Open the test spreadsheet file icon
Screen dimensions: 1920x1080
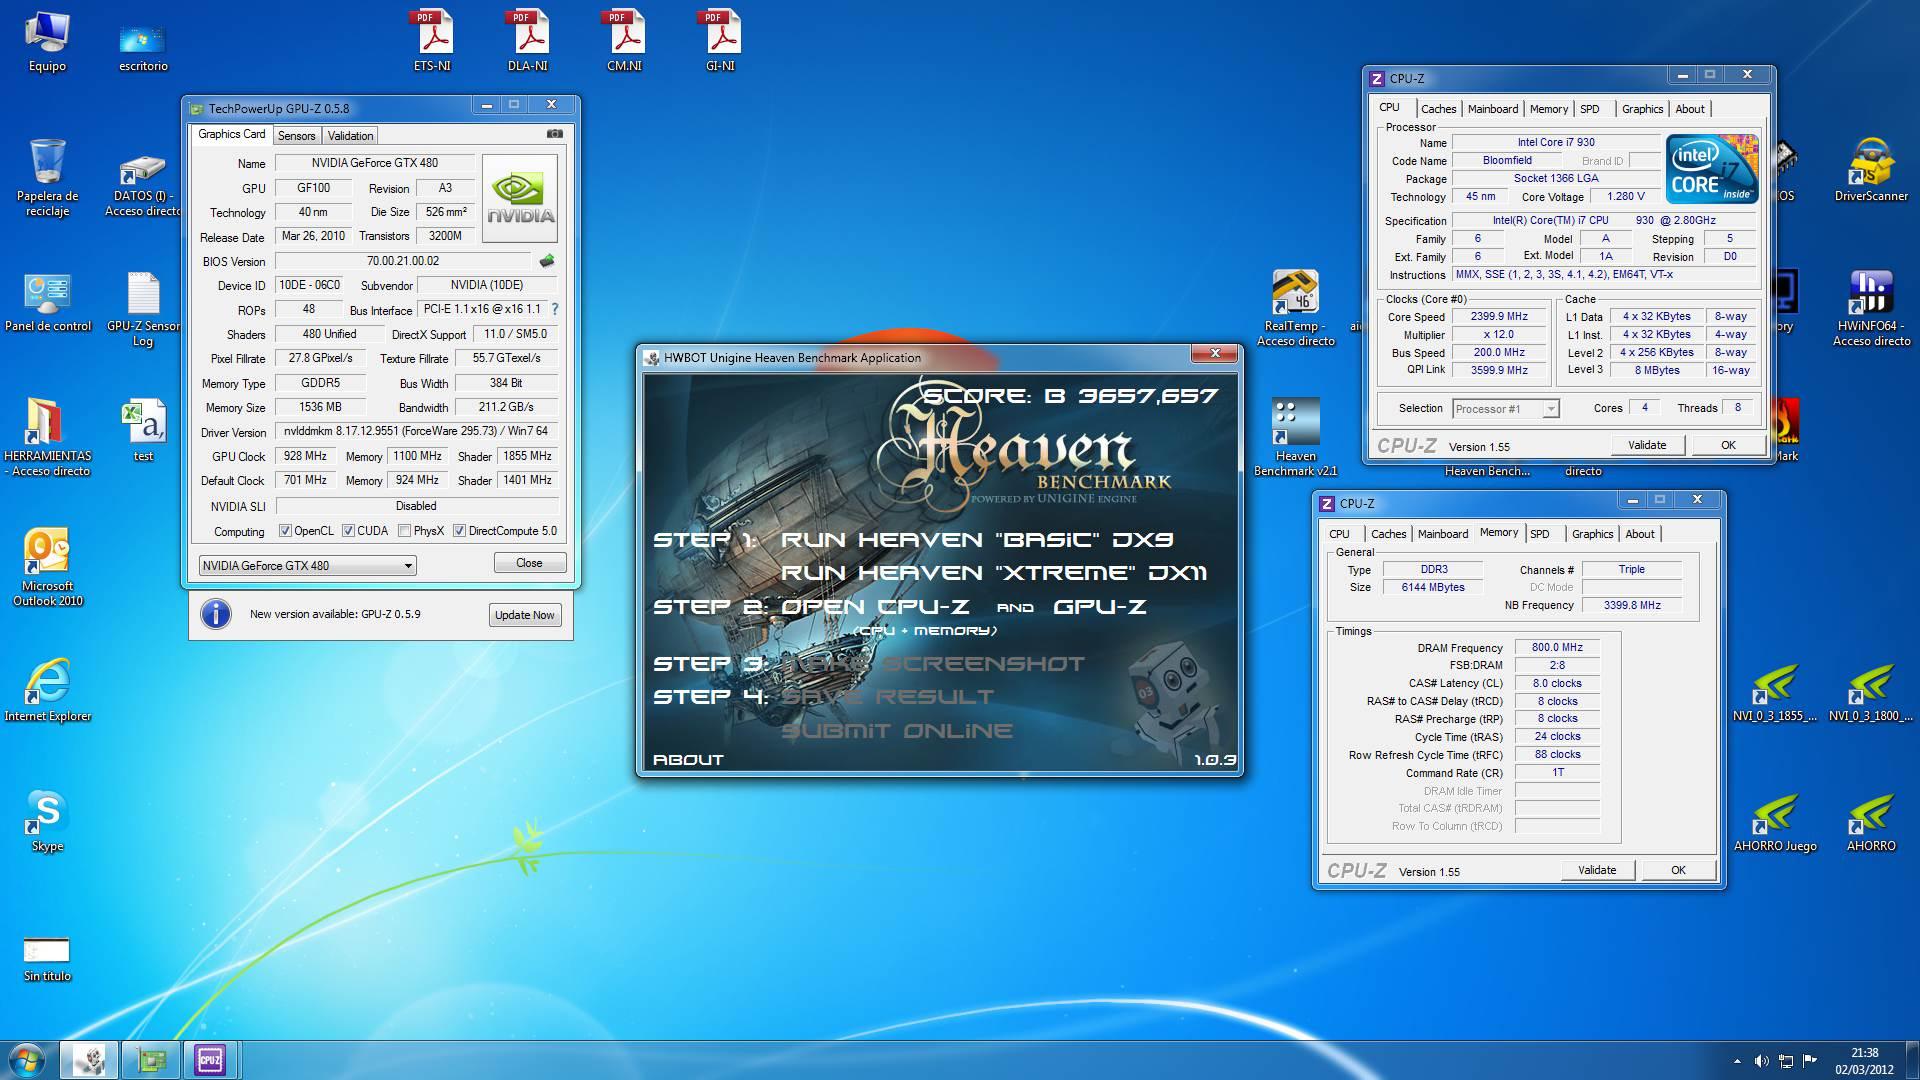click(x=143, y=430)
